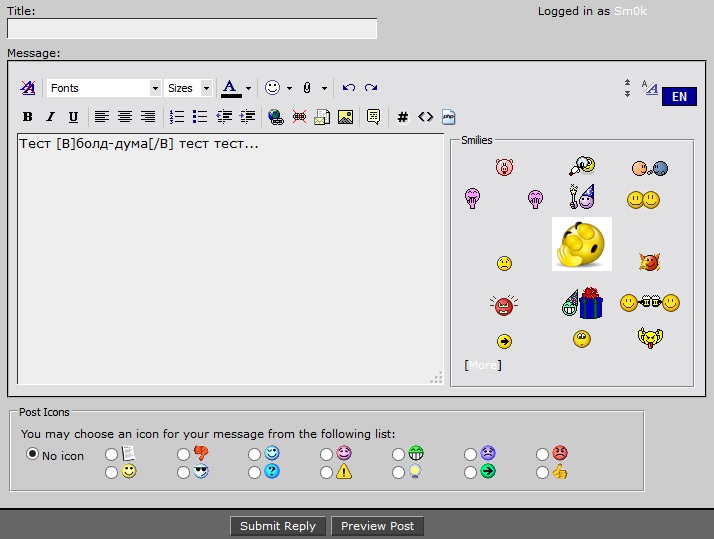714x539 pixels.
Task: Open the smilies dropdown arrow in toolbar
Action: 289,88
